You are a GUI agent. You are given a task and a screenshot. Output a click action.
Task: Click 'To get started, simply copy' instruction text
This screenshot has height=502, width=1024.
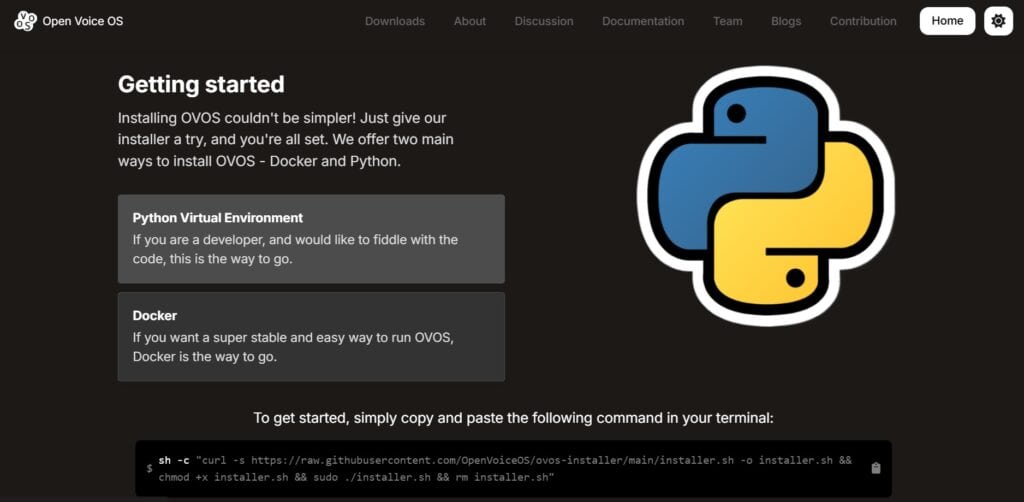(513, 418)
